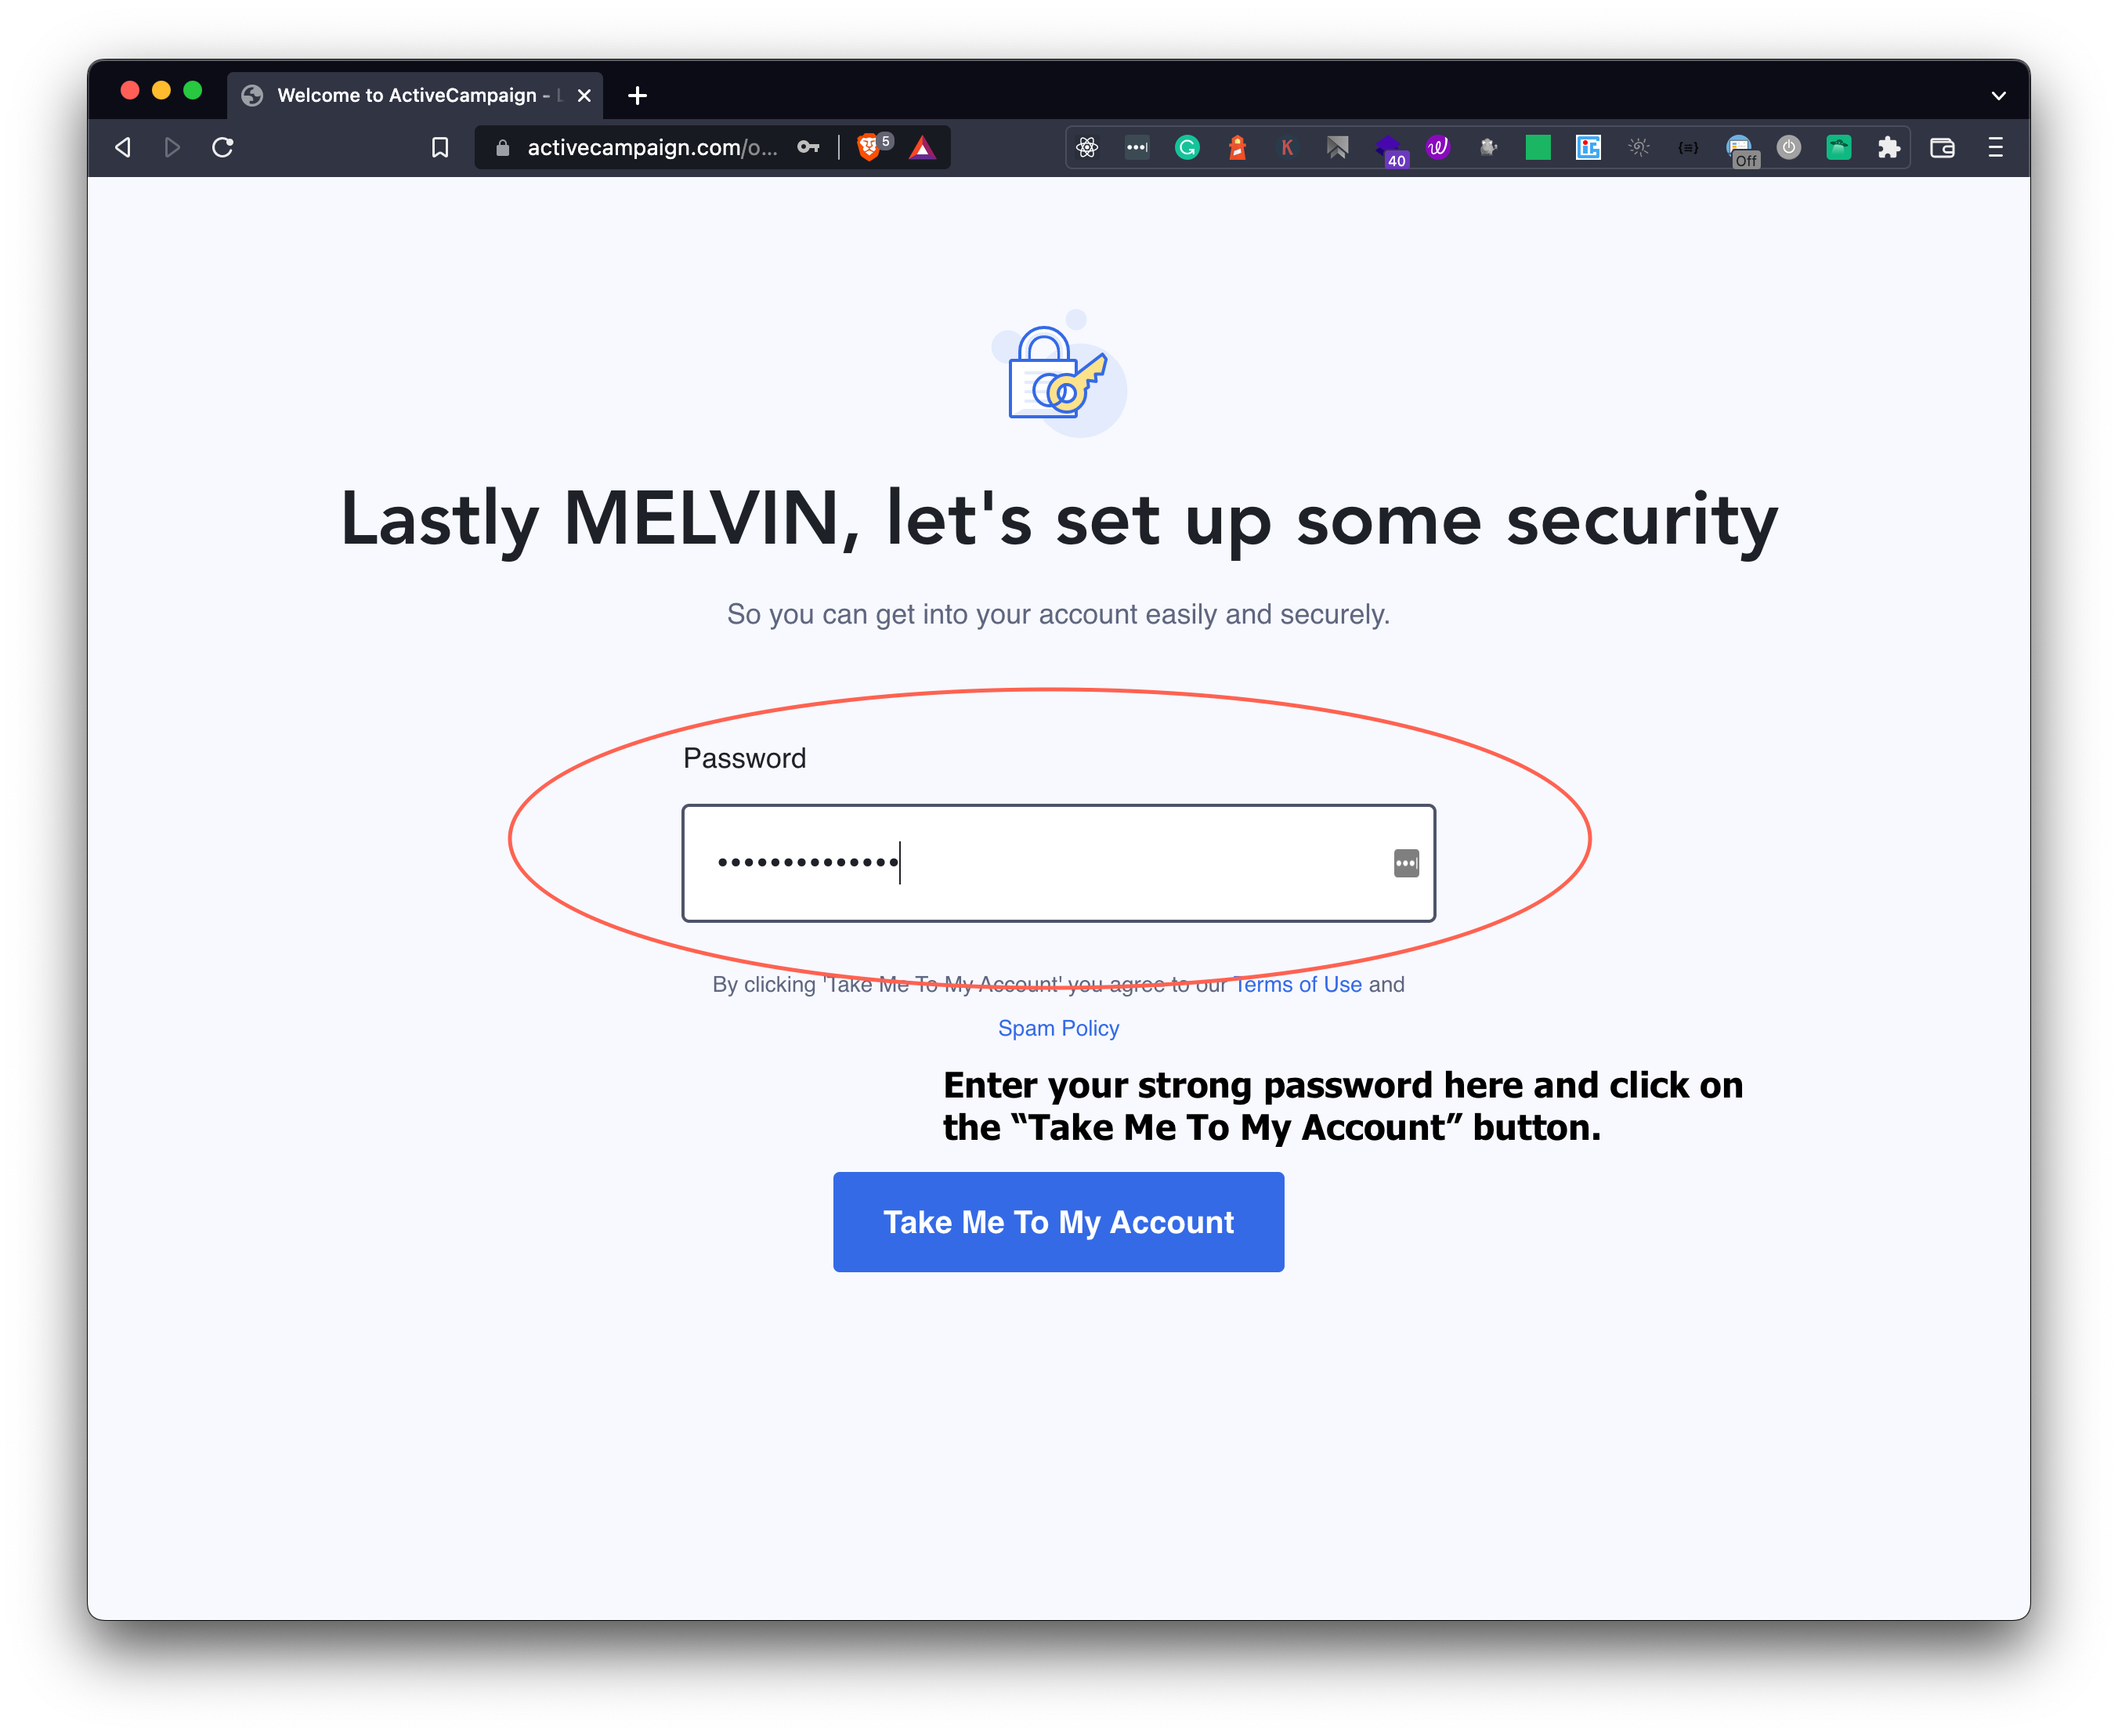Click the puzzle piece extensions icon
Screen dimensions: 2118x1736
pos(1889,148)
